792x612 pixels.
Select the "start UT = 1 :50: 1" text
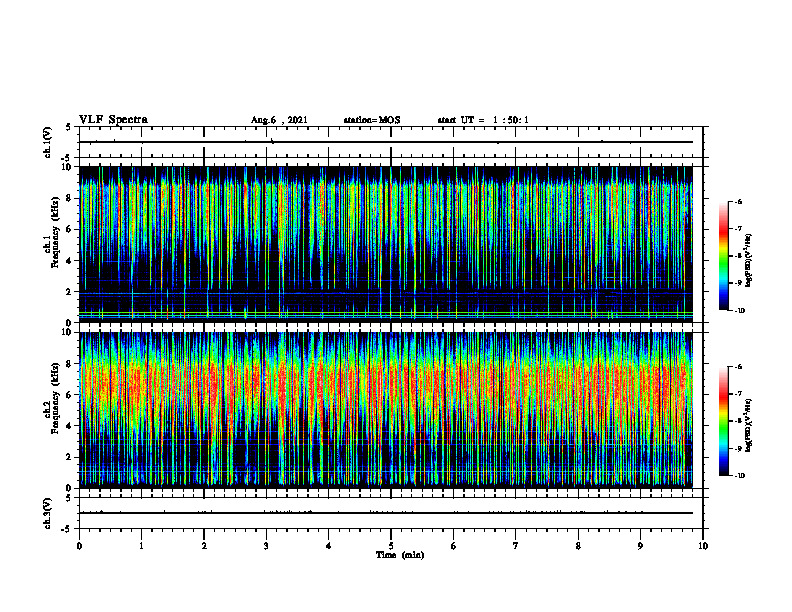pyautogui.click(x=483, y=120)
